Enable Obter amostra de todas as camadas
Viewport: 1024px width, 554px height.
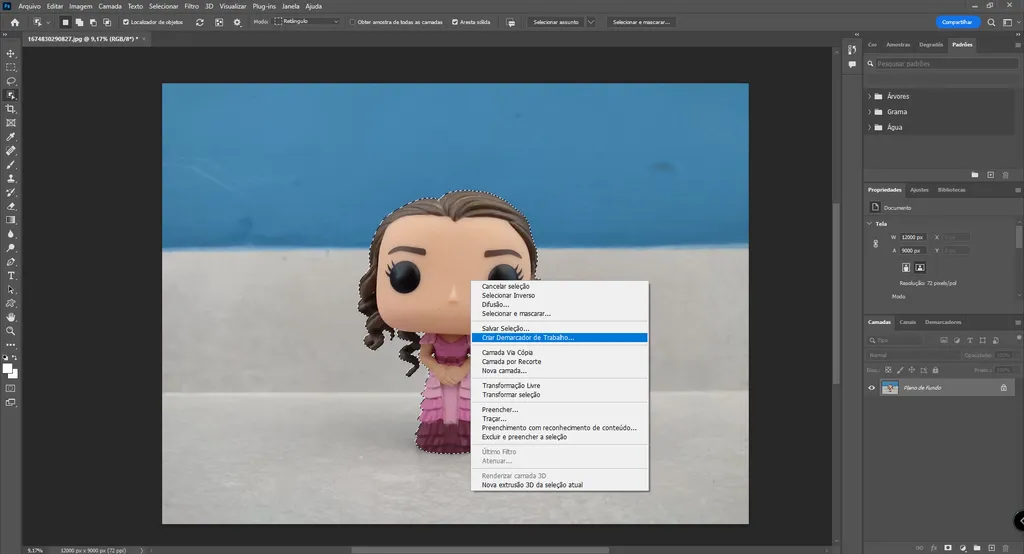click(352, 22)
